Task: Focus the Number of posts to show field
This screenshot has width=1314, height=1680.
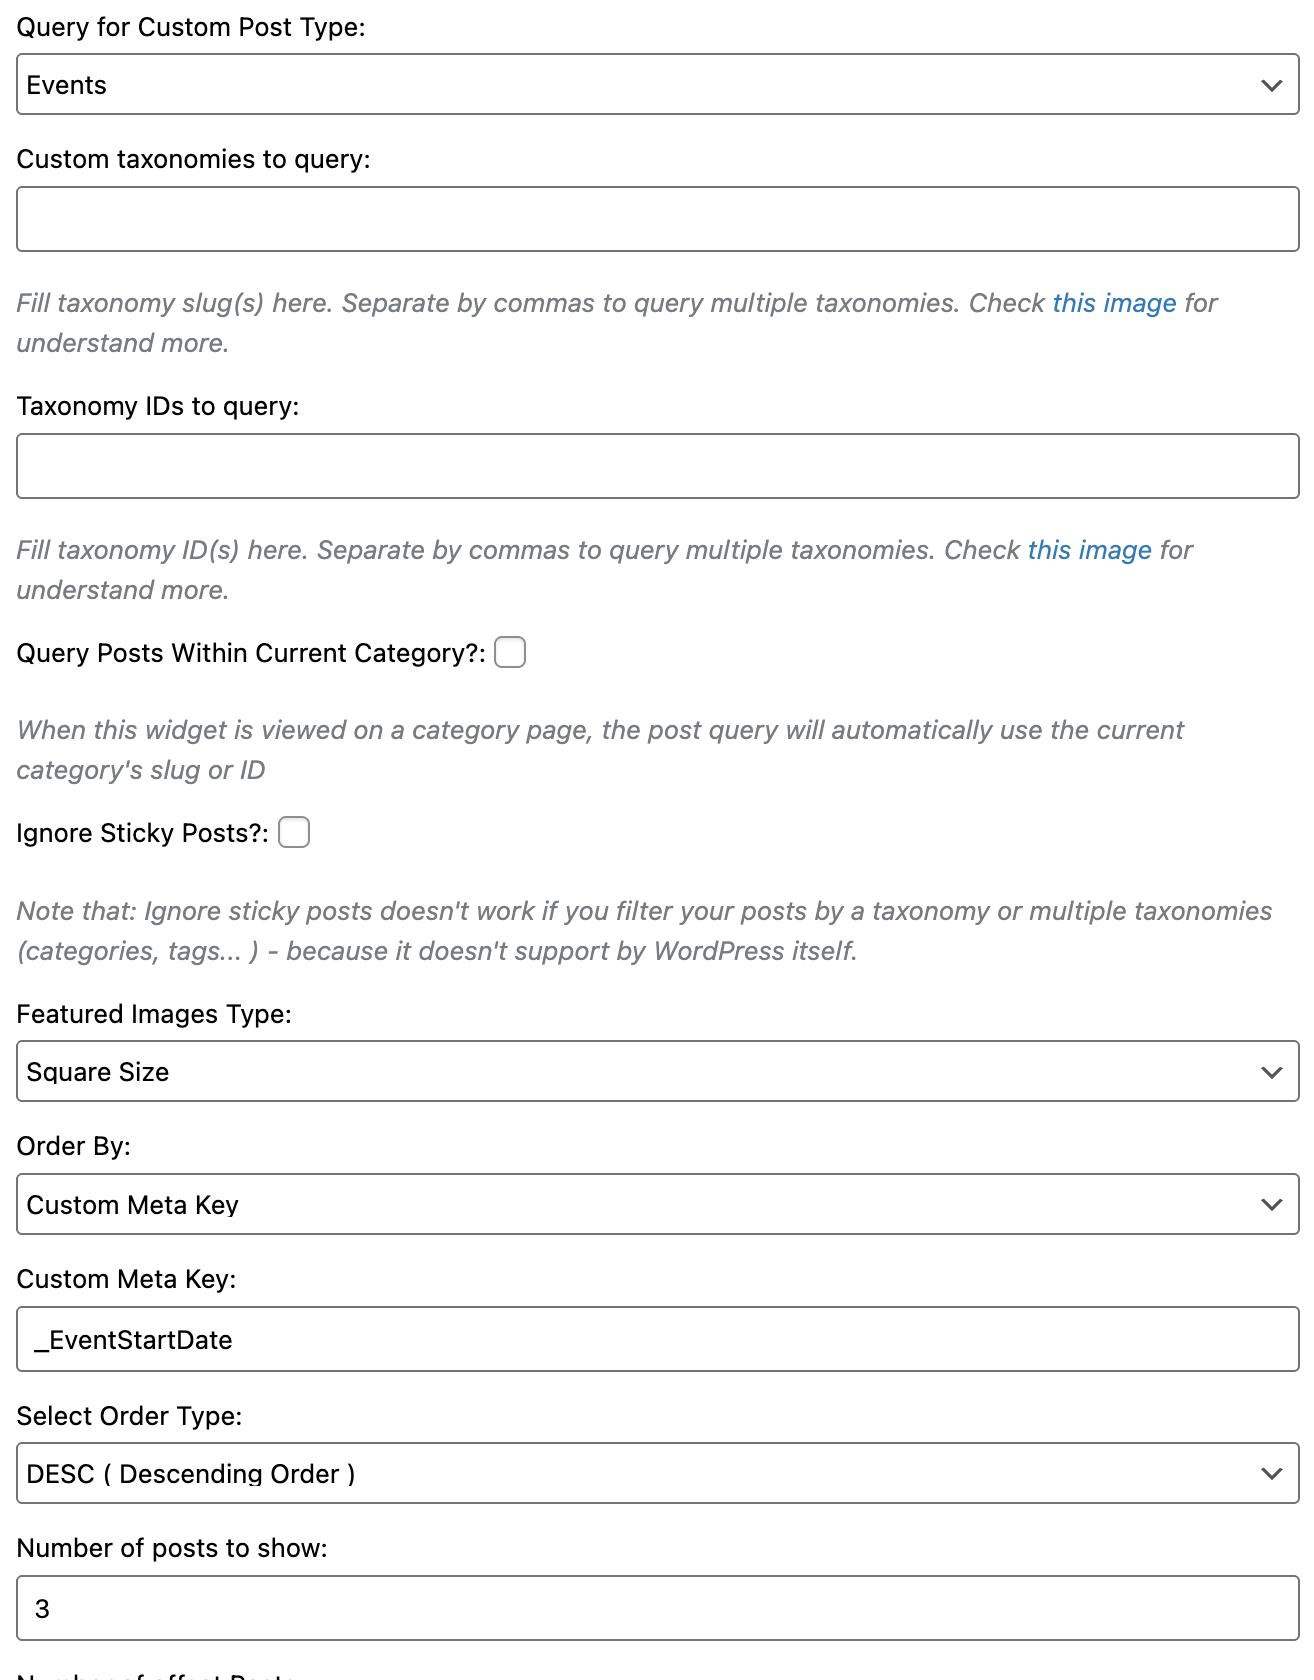Action: [x=657, y=1608]
